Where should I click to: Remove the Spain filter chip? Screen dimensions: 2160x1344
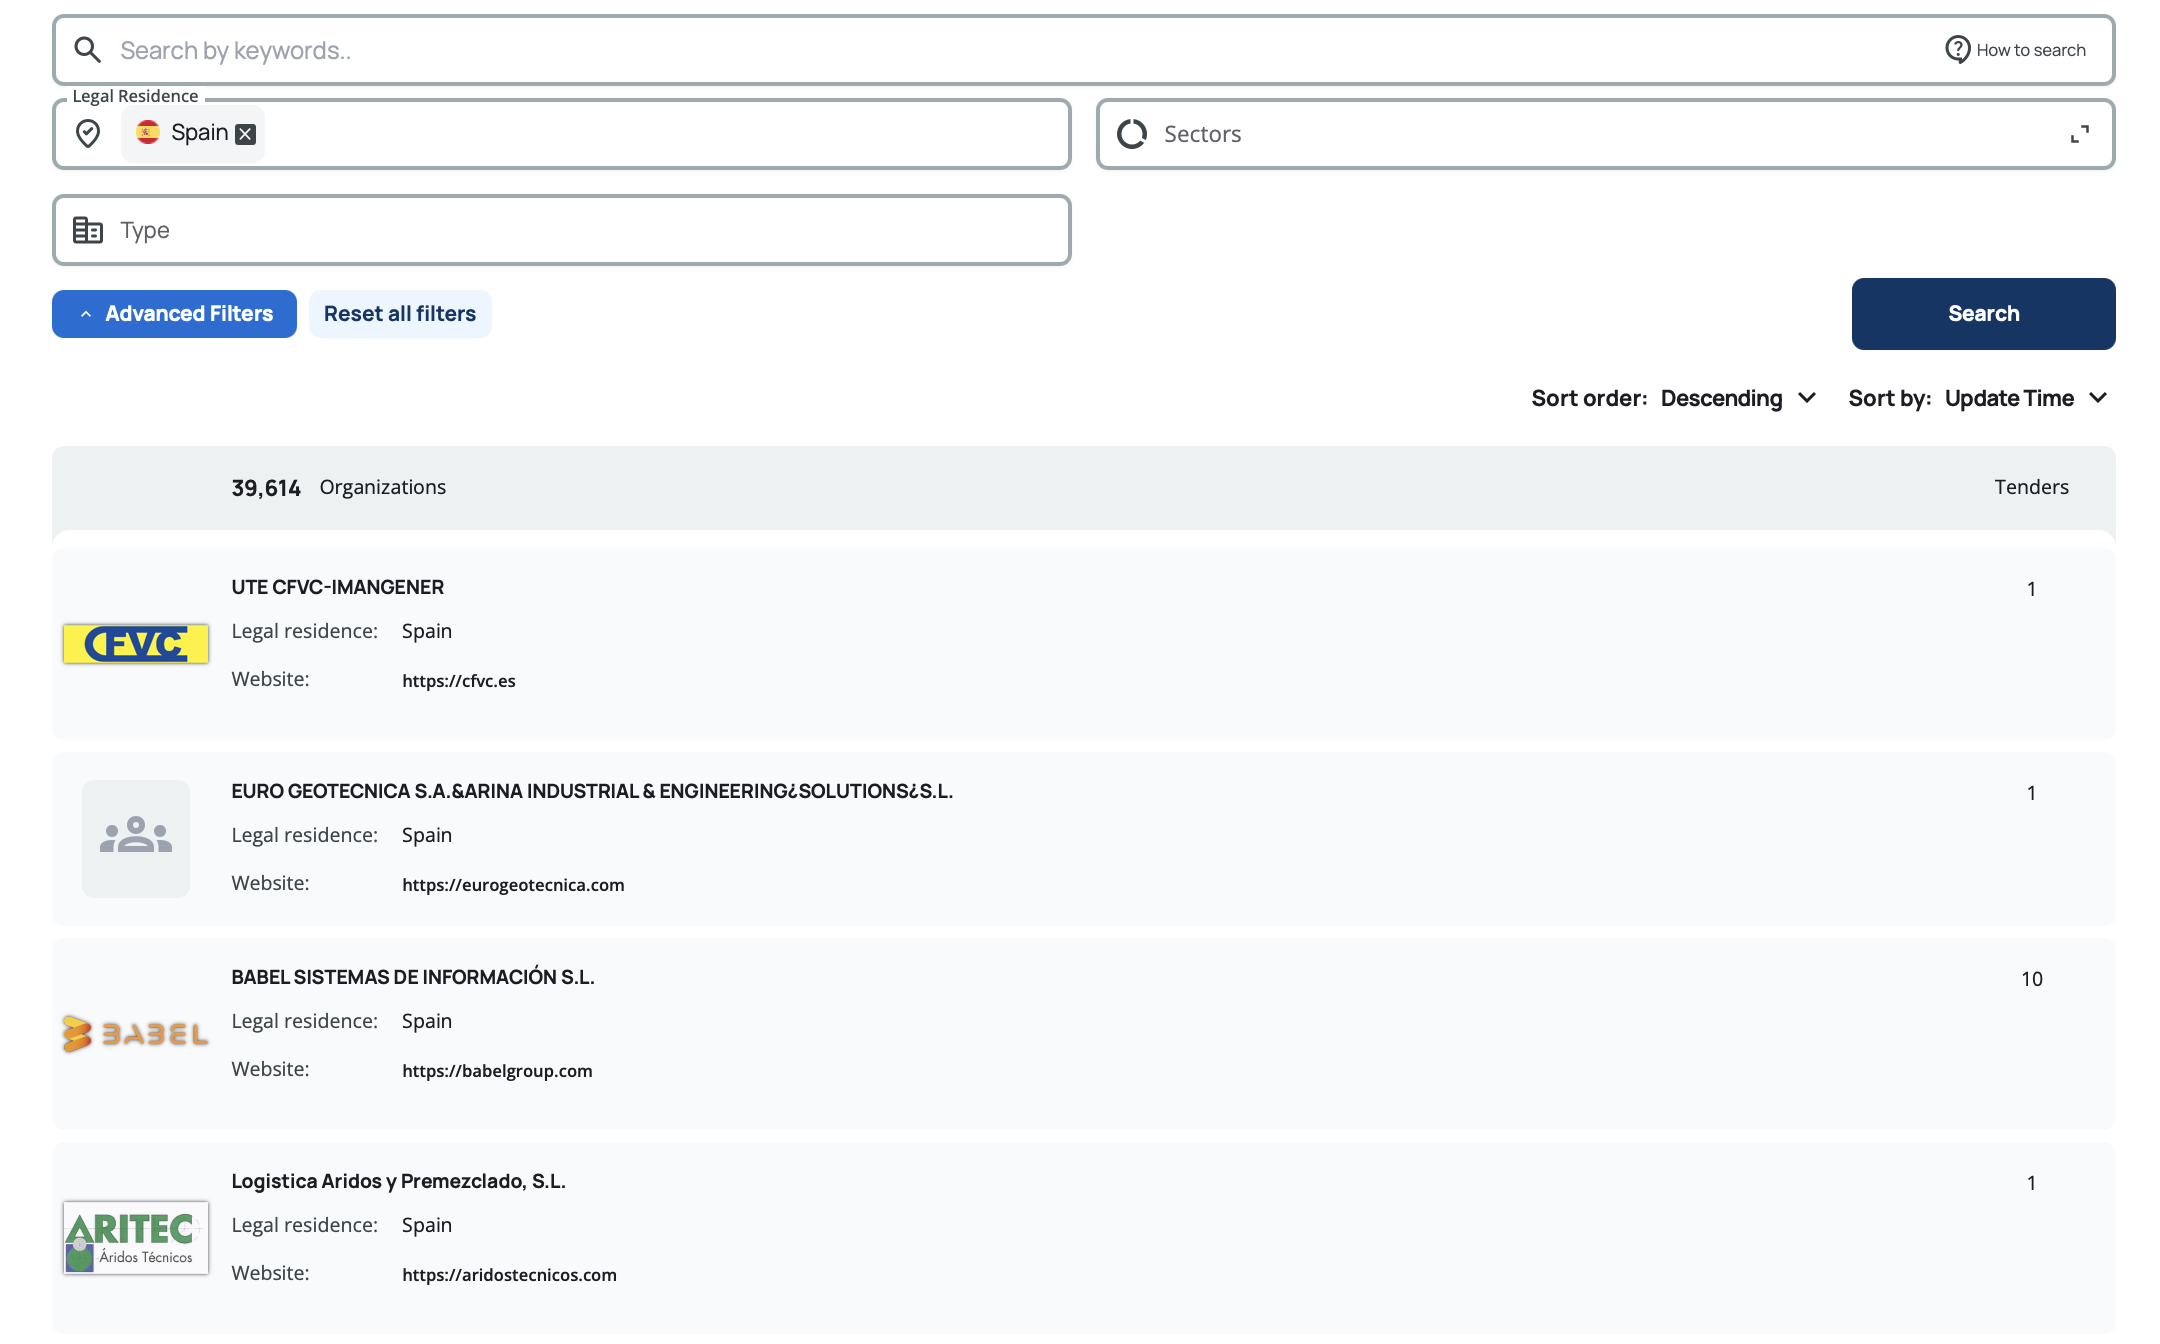[246, 134]
